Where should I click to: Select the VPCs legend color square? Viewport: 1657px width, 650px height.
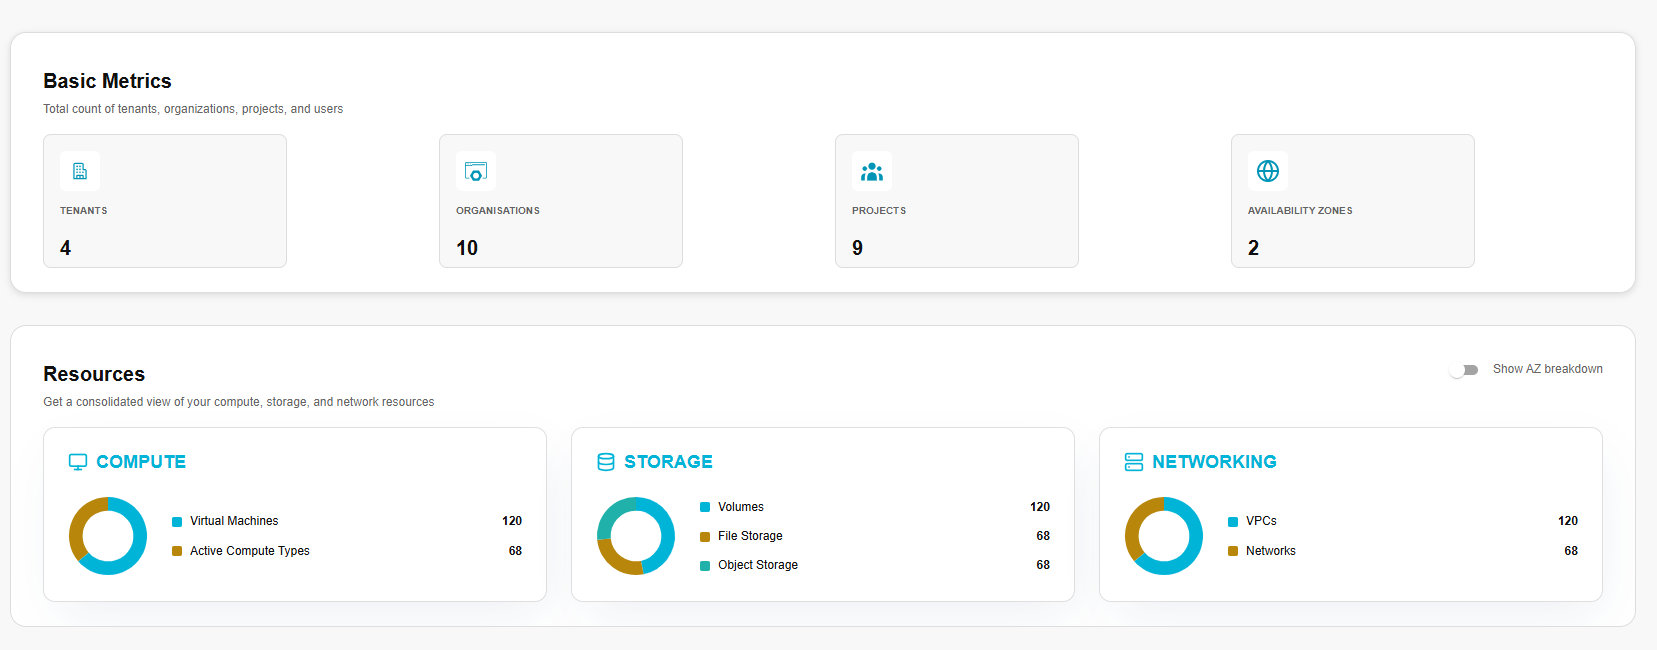pyautogui.click(x=1233, y=522)
